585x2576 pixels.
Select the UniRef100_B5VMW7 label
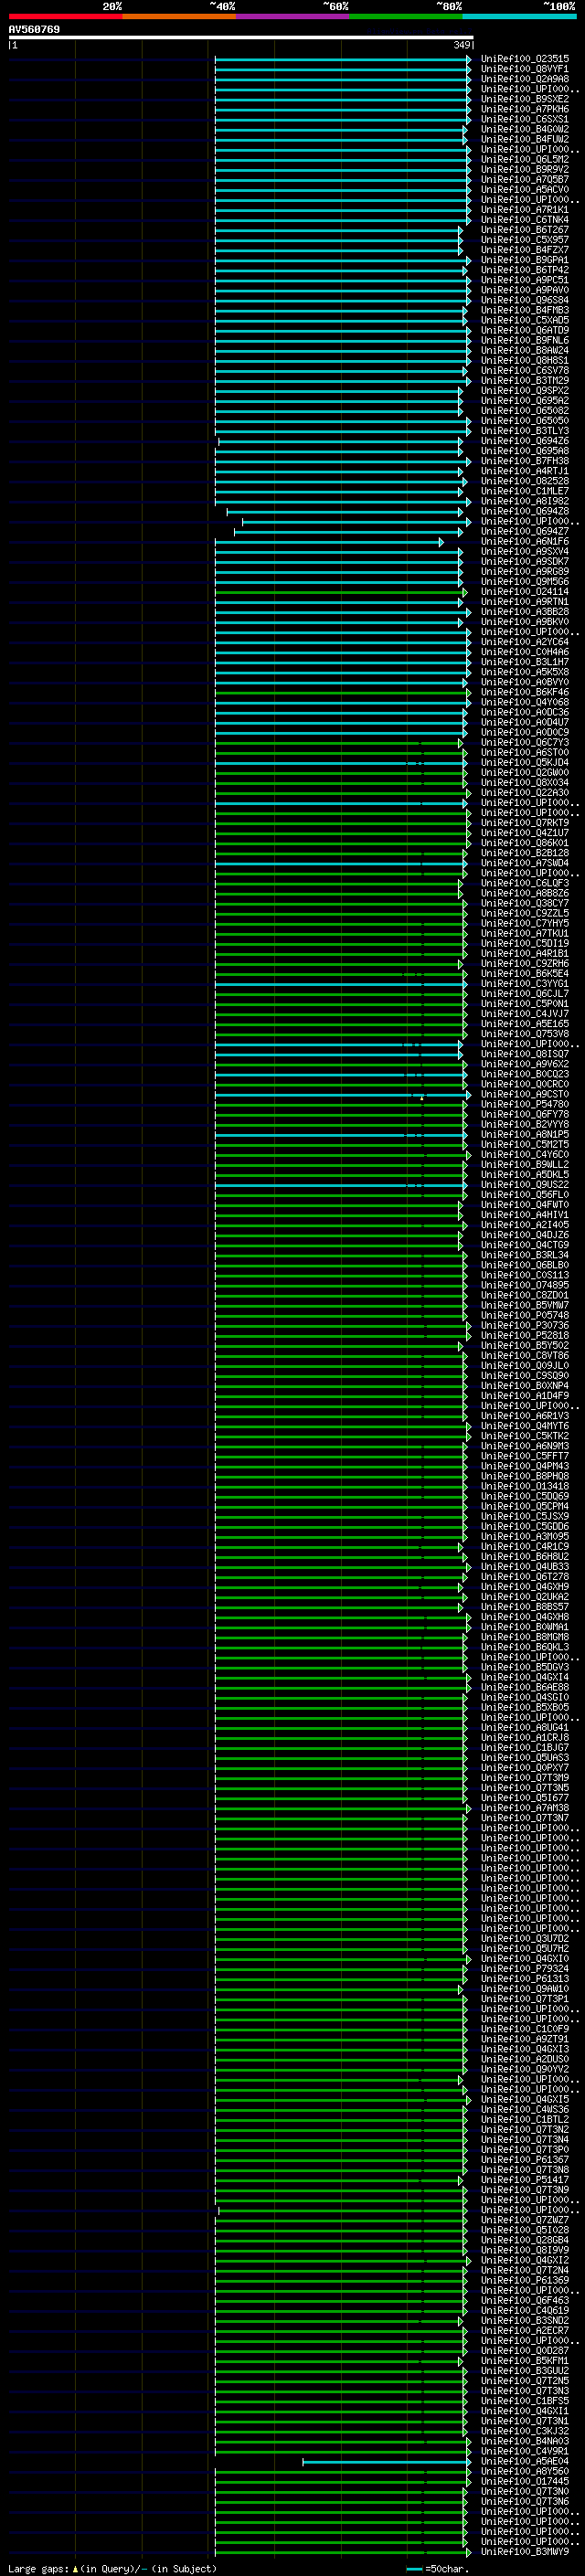click(524, 1305)
